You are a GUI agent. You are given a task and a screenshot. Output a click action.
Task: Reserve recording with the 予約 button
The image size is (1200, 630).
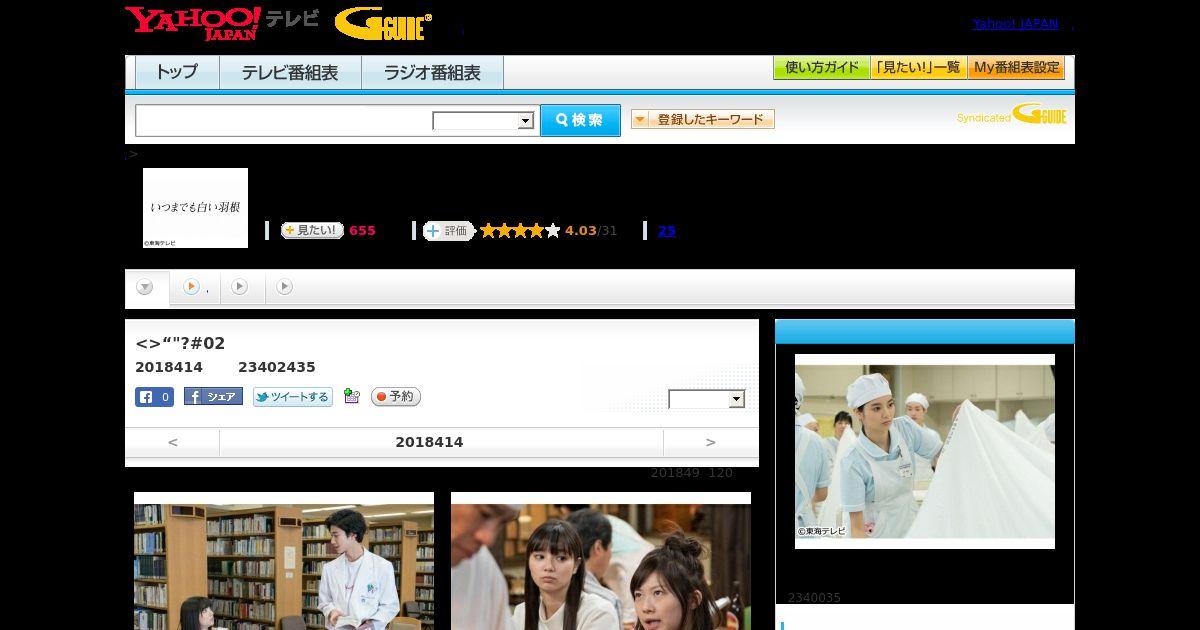(396, 397)
